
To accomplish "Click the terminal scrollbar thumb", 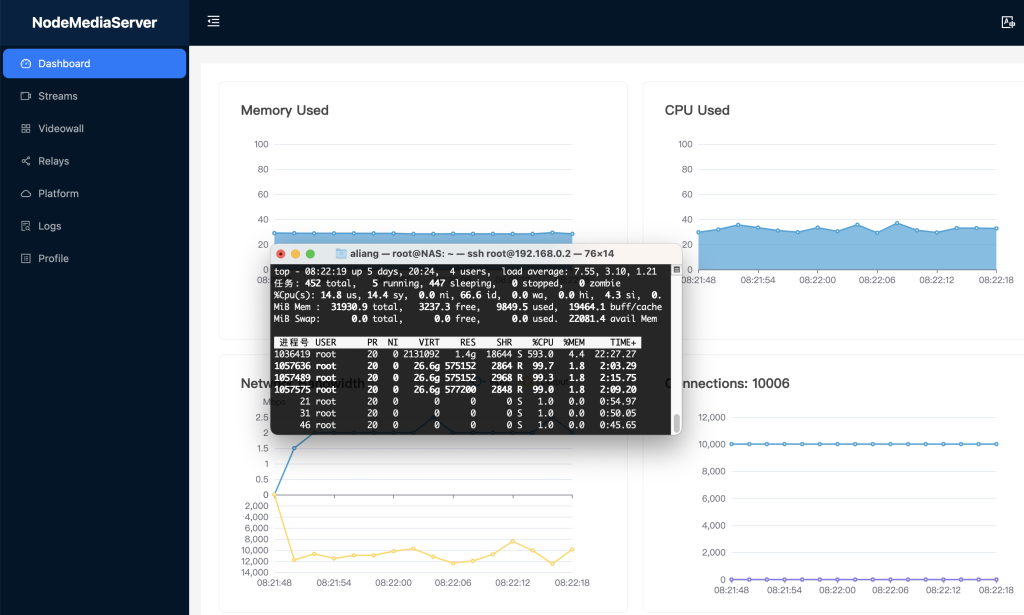I will [x=677, y=423].
